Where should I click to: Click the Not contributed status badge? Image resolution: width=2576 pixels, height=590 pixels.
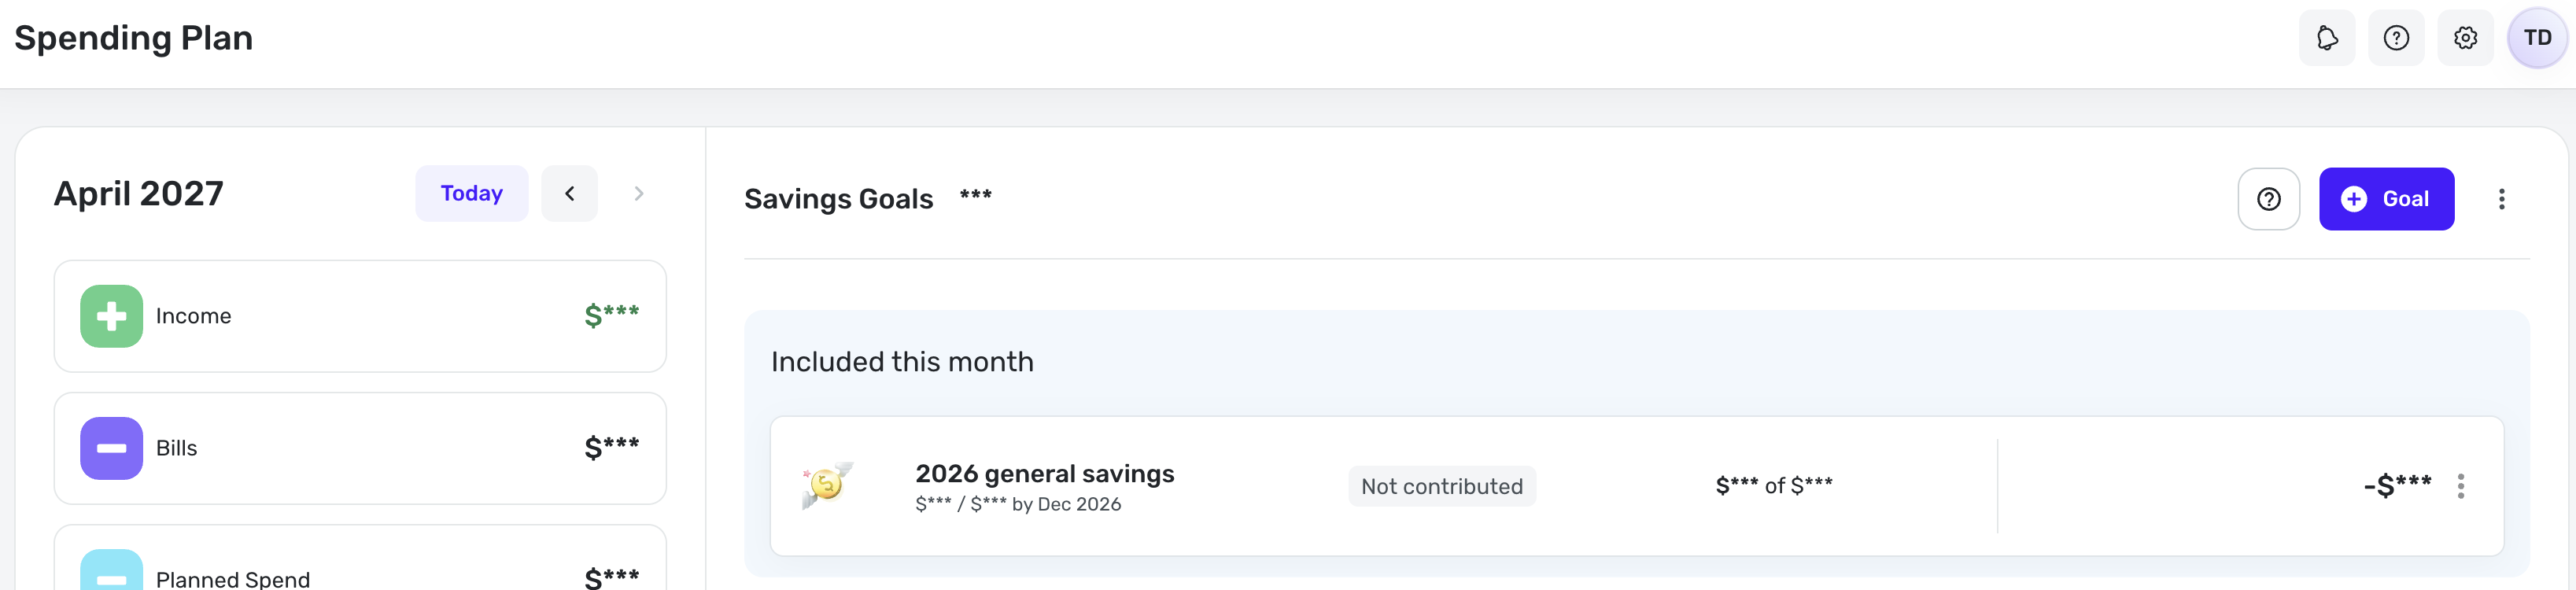point(1441,486)
